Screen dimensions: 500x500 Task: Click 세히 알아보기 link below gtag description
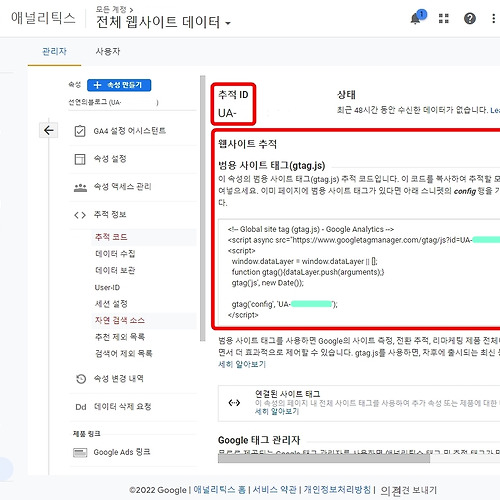[242, 364]
